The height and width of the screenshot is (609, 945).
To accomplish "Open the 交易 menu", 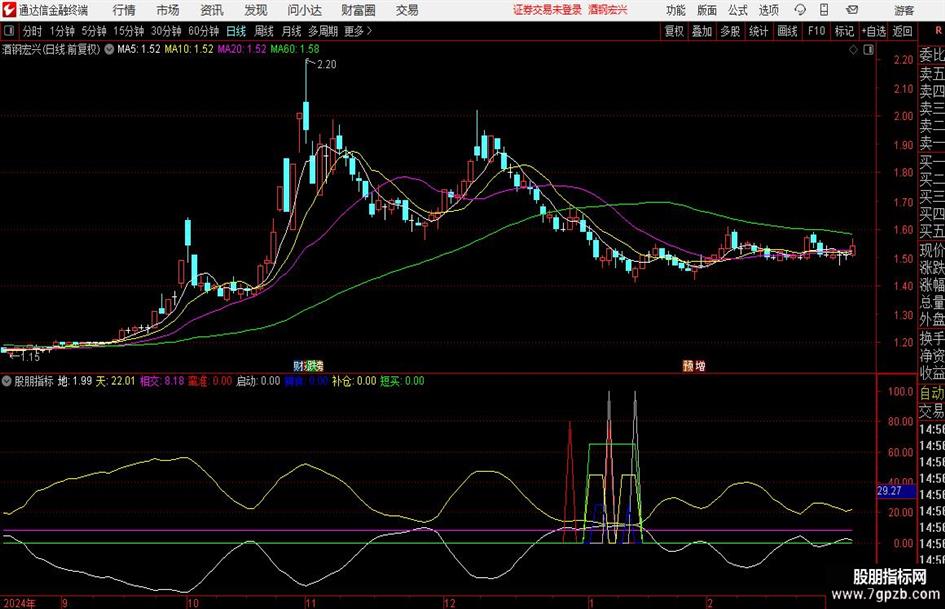I will pos(407,10).
